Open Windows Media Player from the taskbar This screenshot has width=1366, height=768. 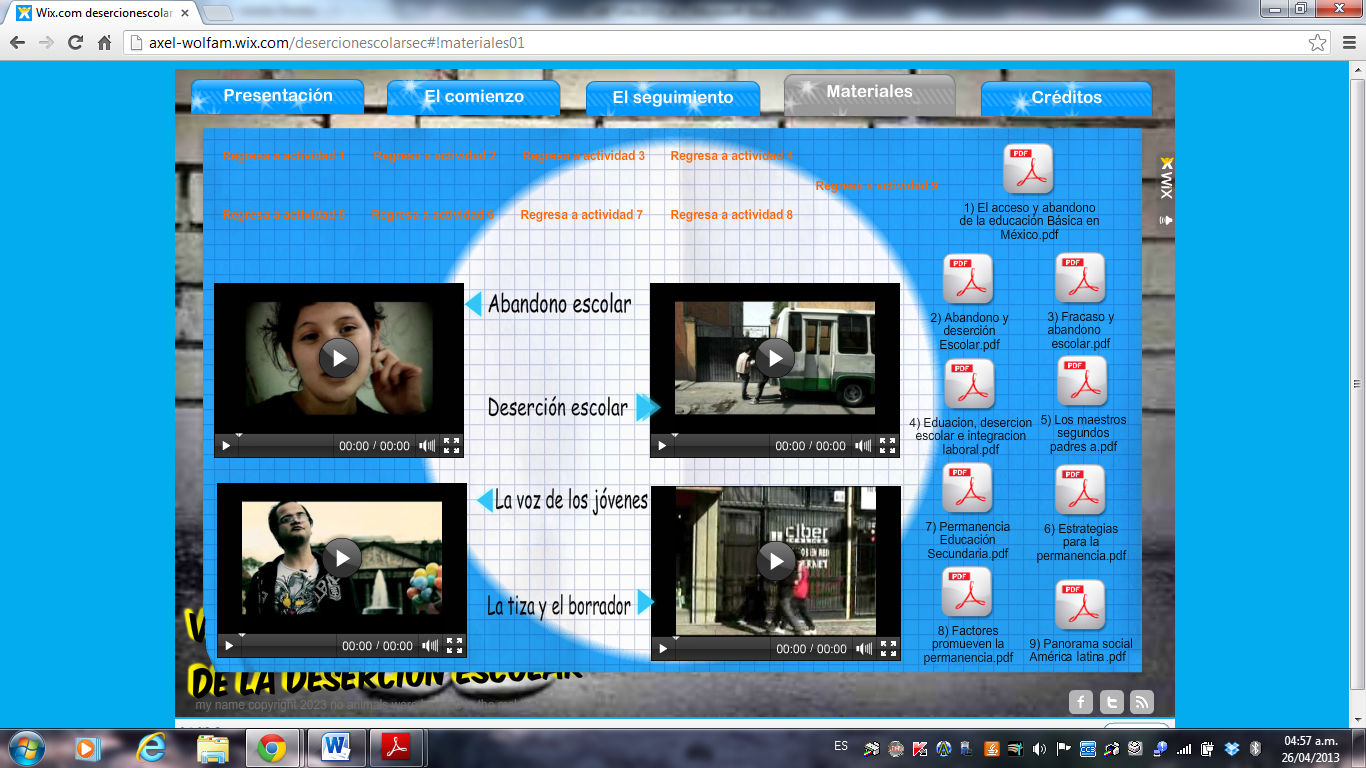[x=88, y=748]
